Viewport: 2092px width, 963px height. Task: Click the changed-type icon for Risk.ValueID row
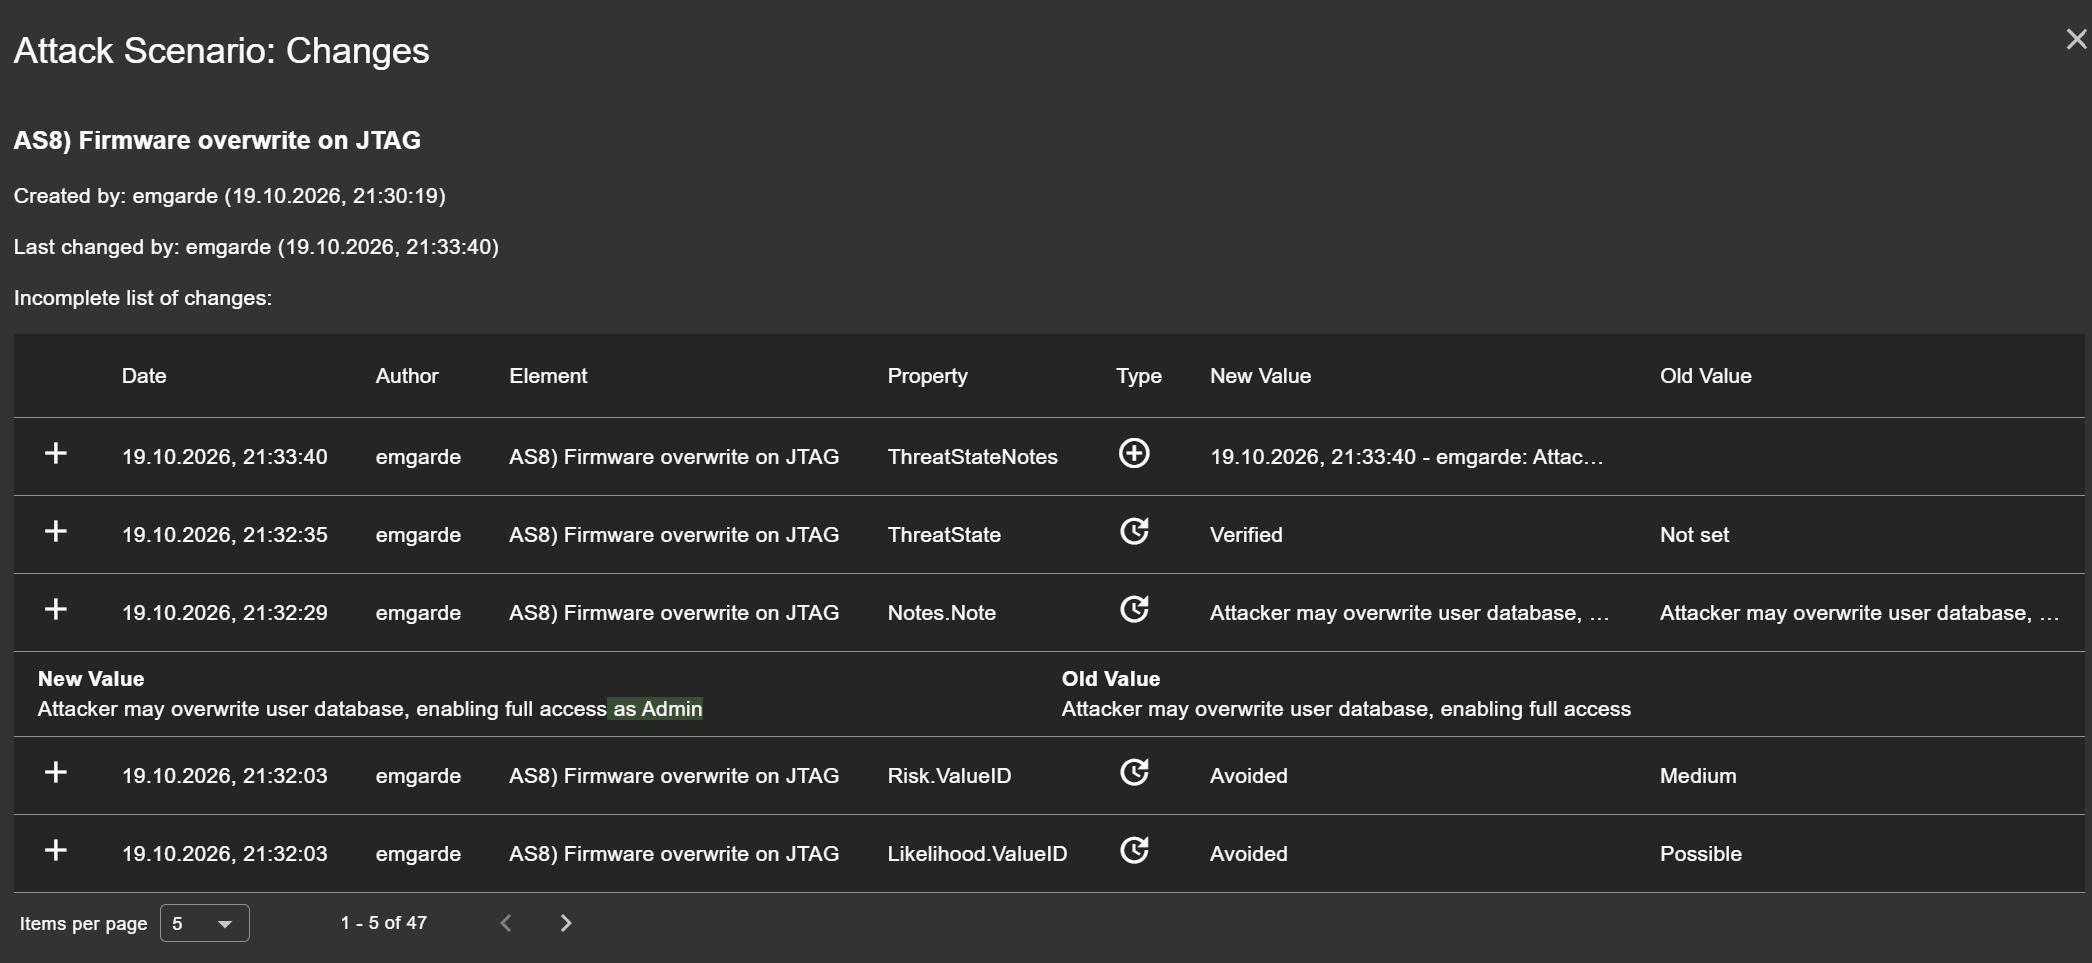tap(1134, 773)
